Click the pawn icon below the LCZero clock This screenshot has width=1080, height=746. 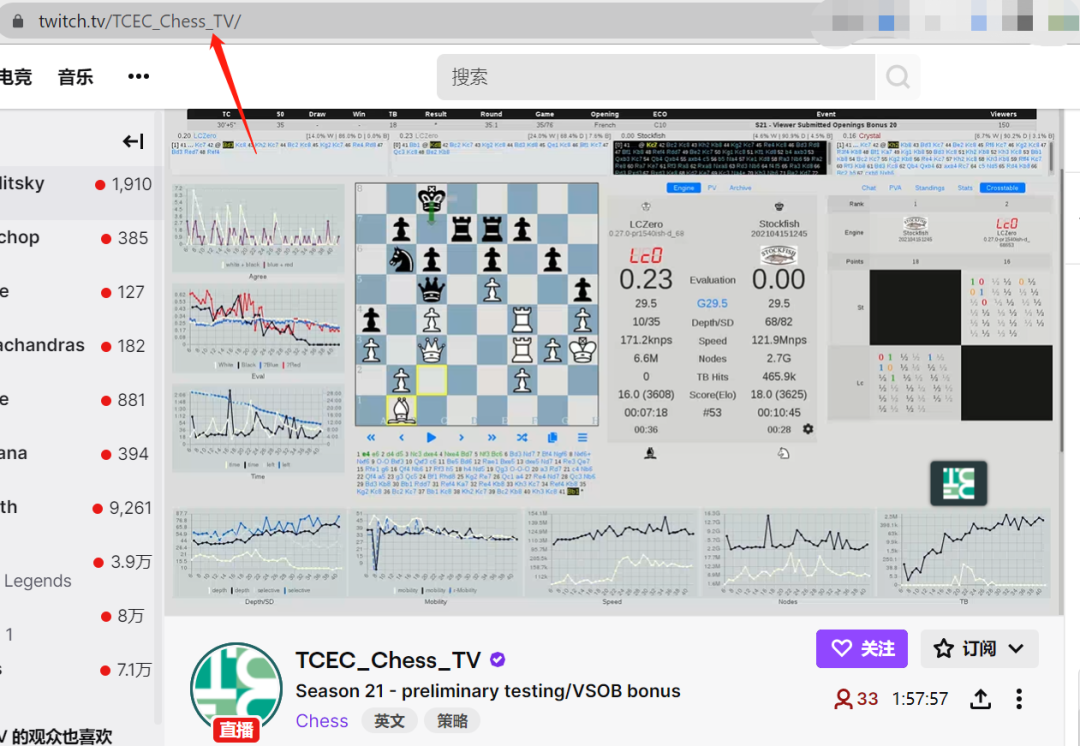[x=650, y=453]
